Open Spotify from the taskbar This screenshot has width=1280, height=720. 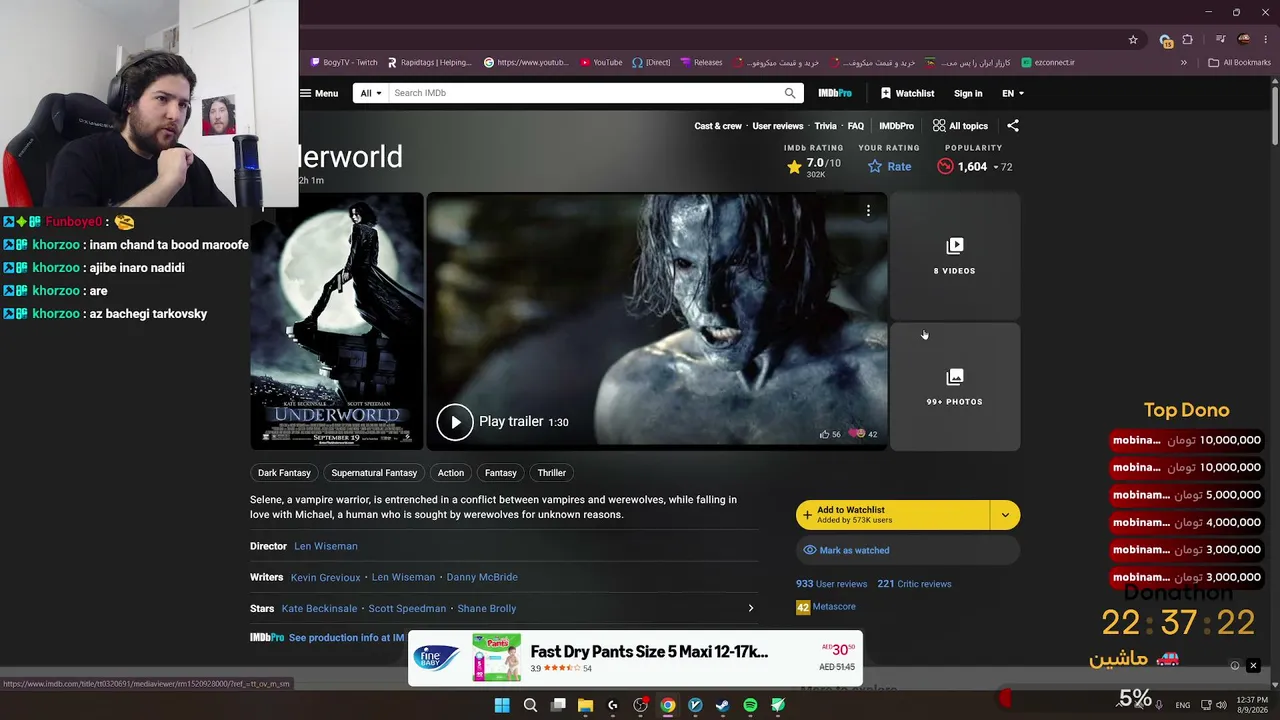click(x=750, y=705)
